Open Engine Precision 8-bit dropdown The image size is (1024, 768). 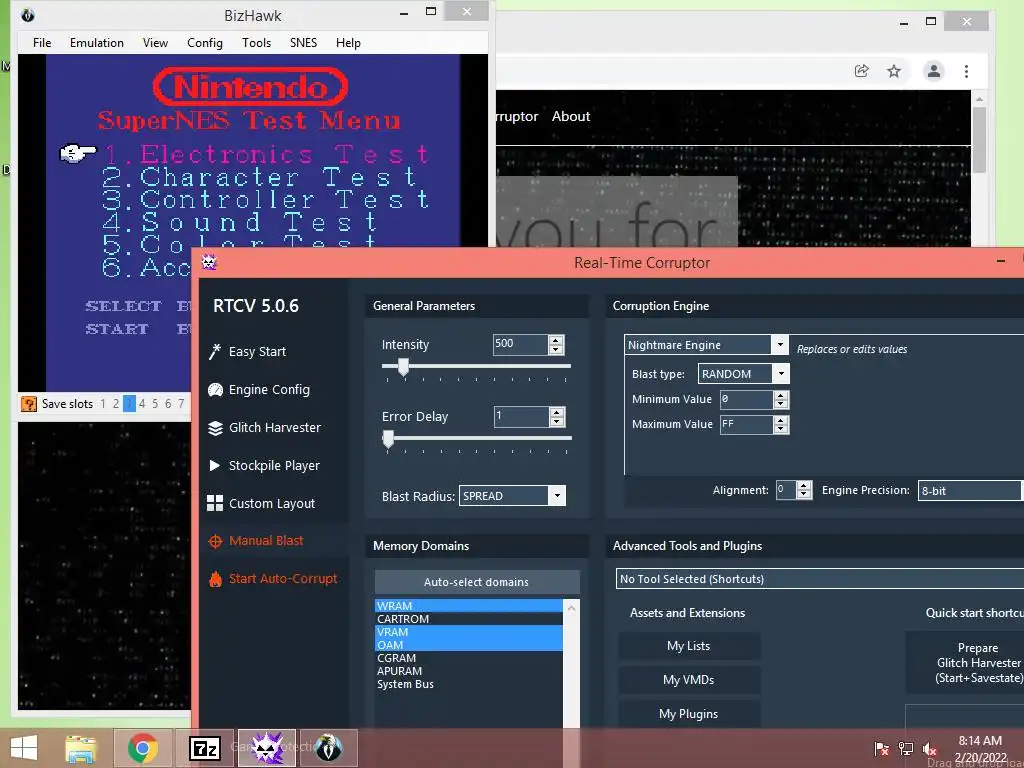coord(970,490)
